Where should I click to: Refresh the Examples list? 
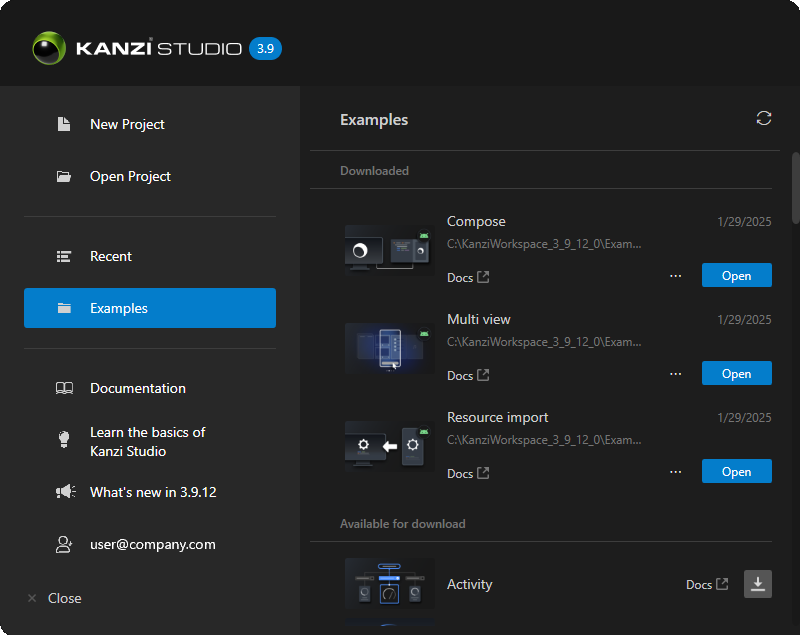(x=764, y=118)
